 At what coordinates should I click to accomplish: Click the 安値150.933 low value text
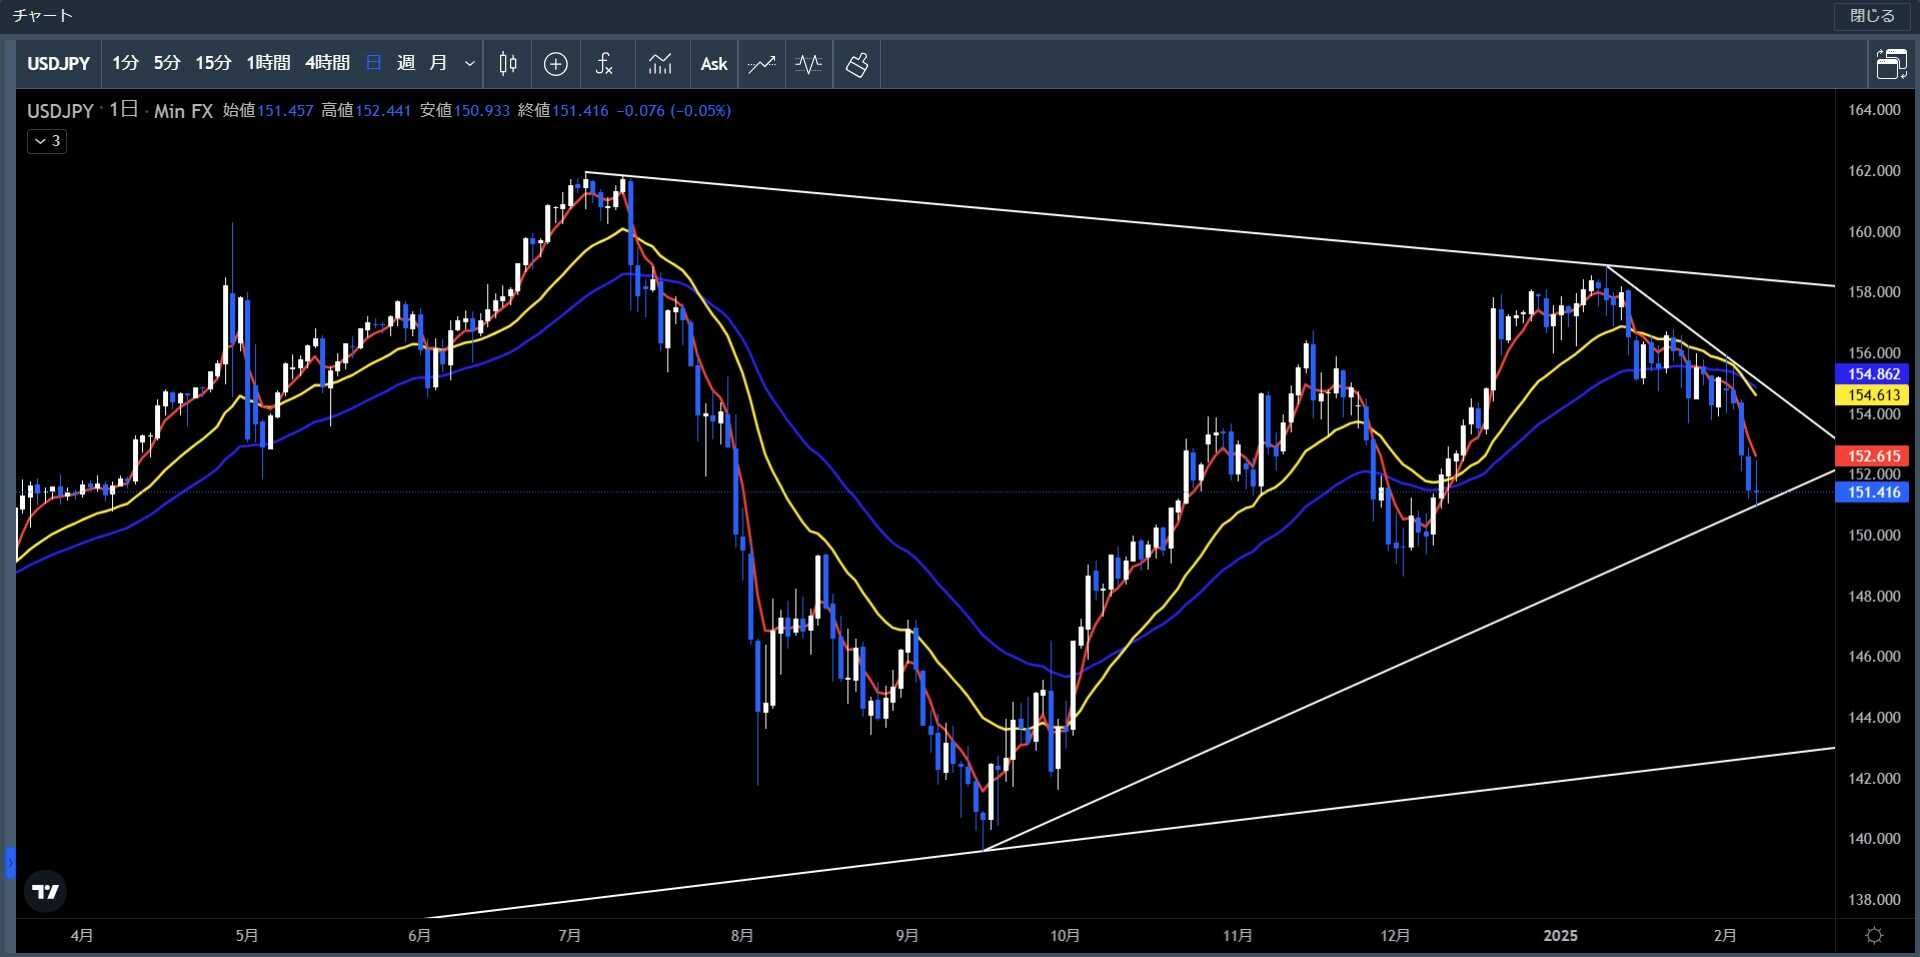(465, 111)
